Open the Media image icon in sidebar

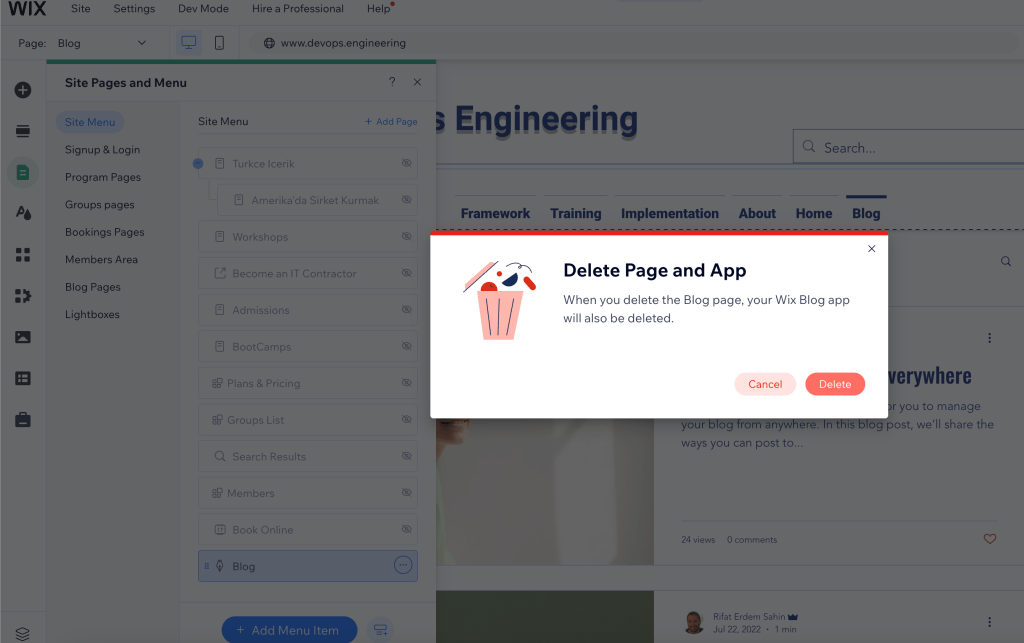coord(23,337)
